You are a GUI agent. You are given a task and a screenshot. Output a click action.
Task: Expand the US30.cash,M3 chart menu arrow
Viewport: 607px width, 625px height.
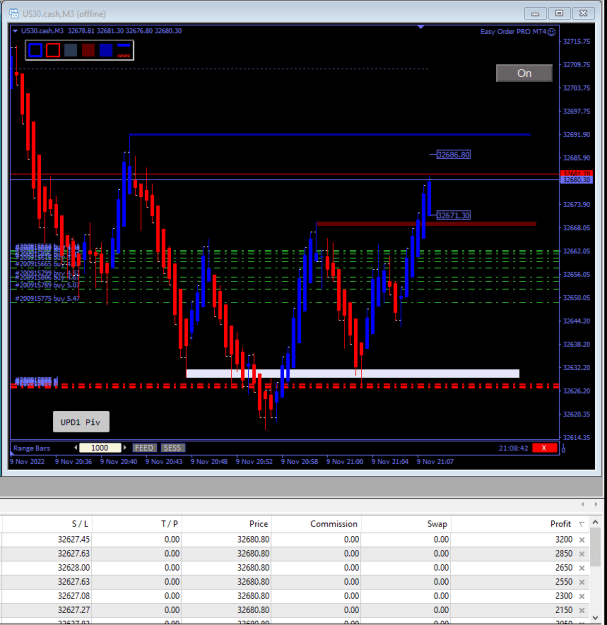pos(15,31)
